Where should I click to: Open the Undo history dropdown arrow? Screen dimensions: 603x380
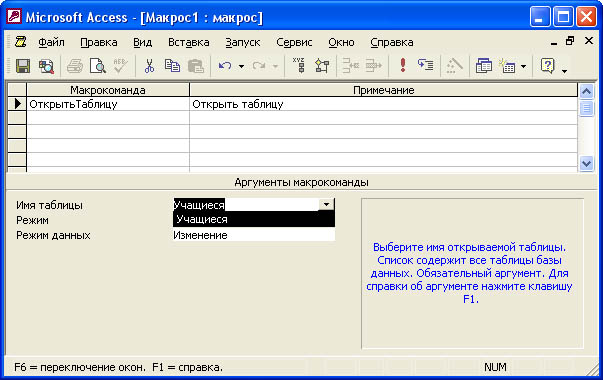pyautogui.click(x=241, y=66)
